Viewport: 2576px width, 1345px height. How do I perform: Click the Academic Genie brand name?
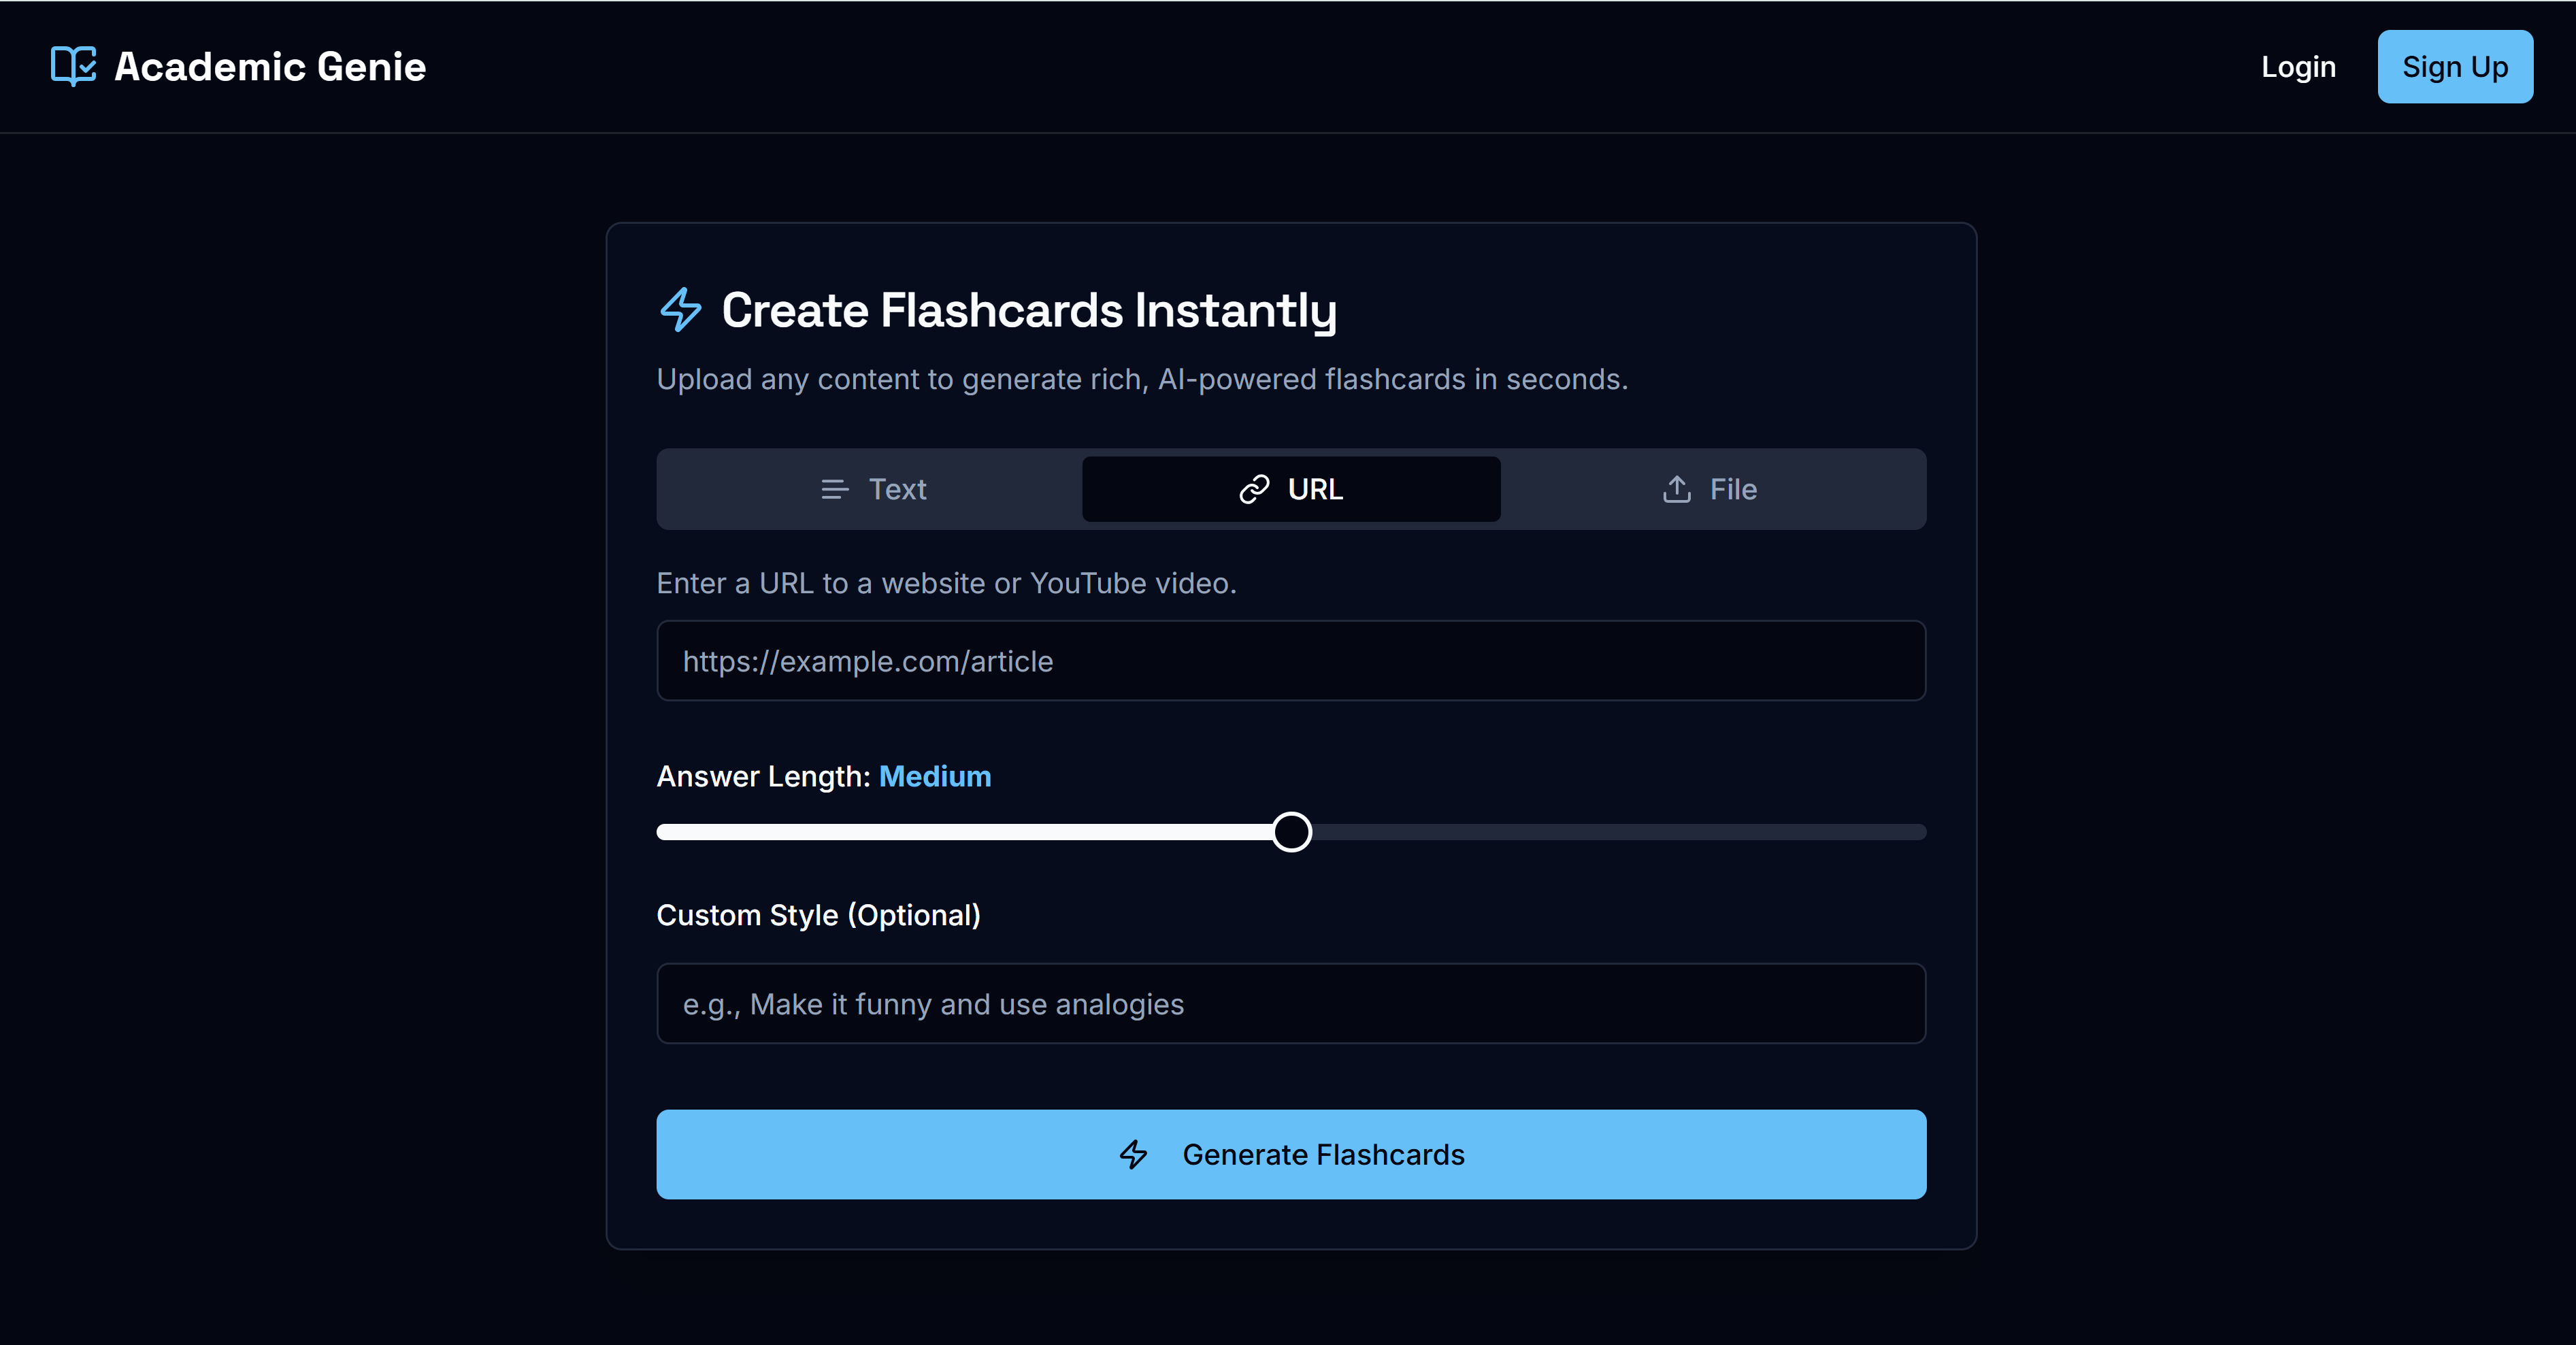coord(270,67)
